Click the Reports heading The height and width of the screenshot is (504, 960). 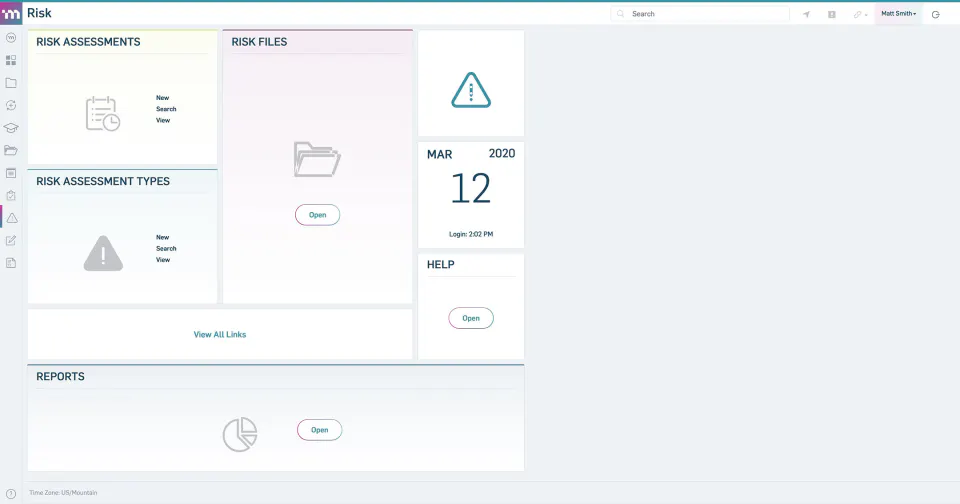pyautogui.click(x=60, y=377)
